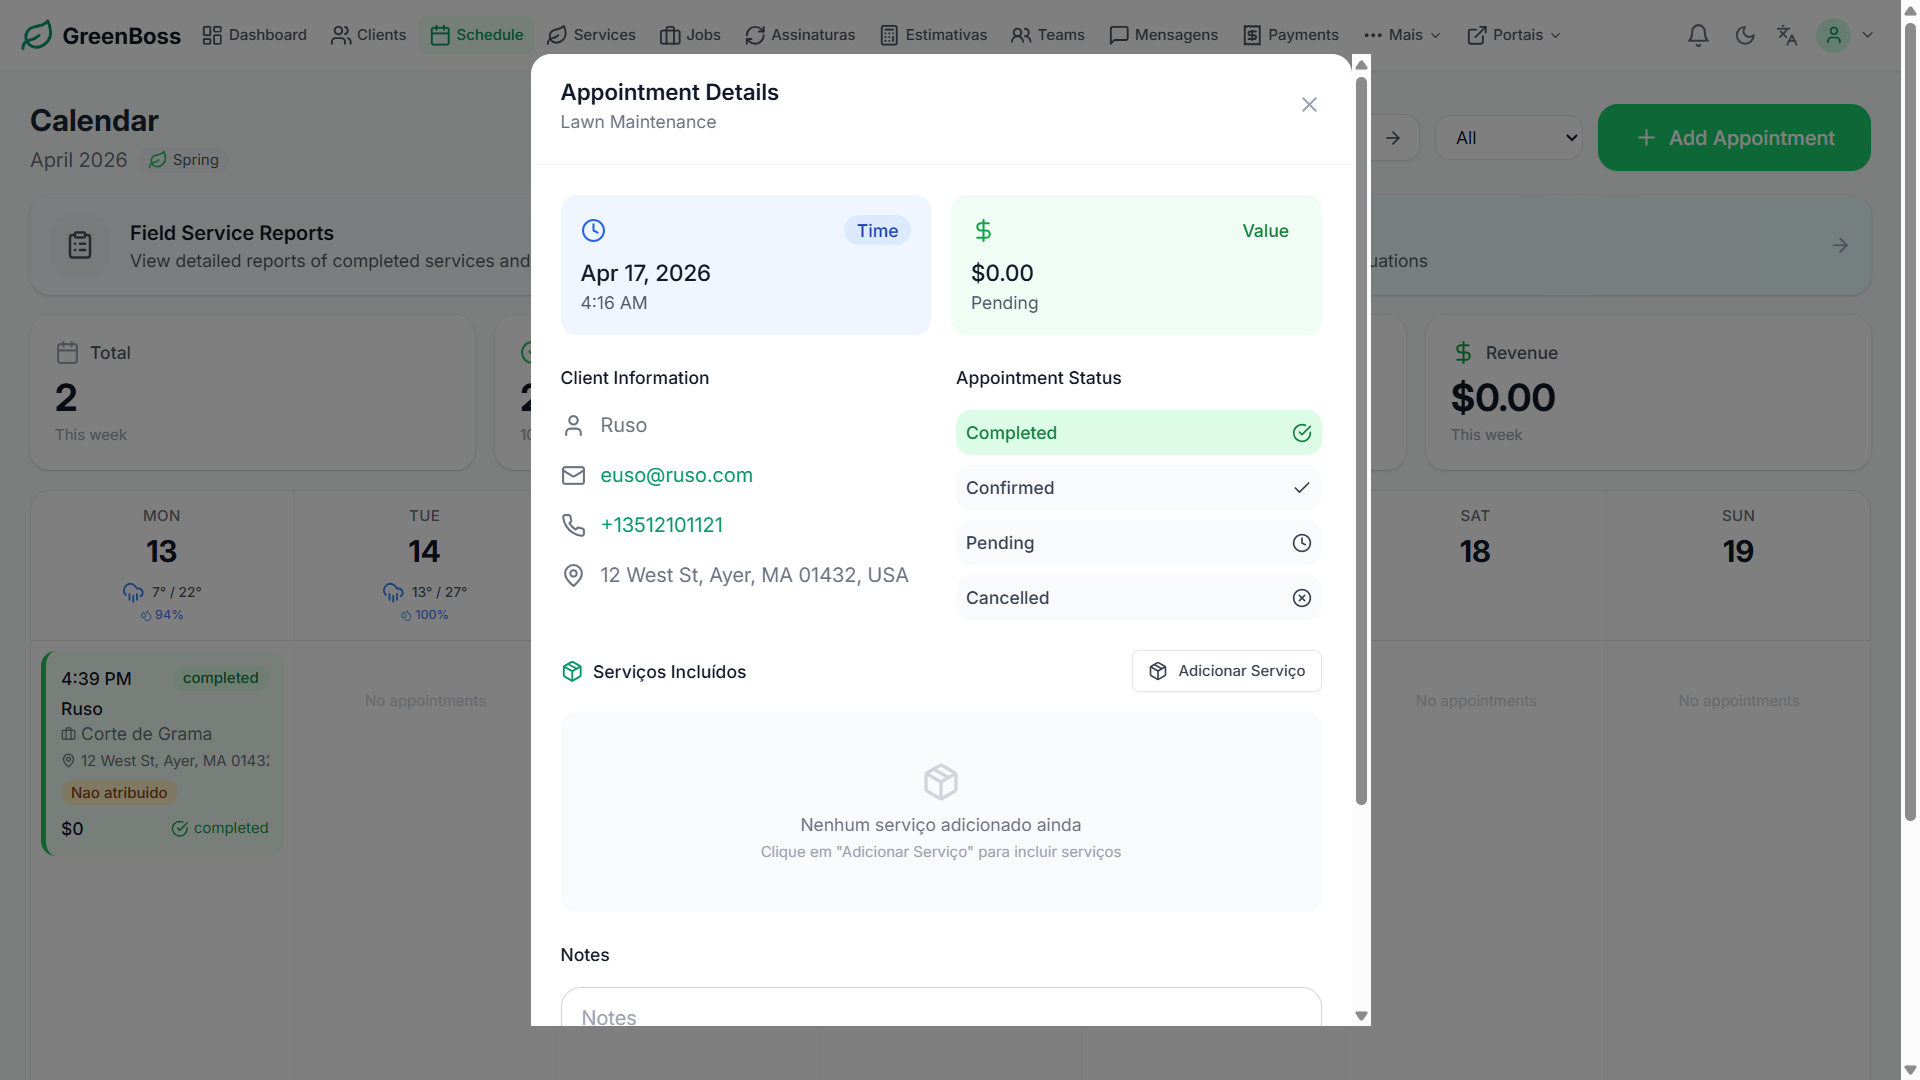Click the Field Service Reports clipboard icon
1920x1080 pixels.
click(x=80, y=245)
